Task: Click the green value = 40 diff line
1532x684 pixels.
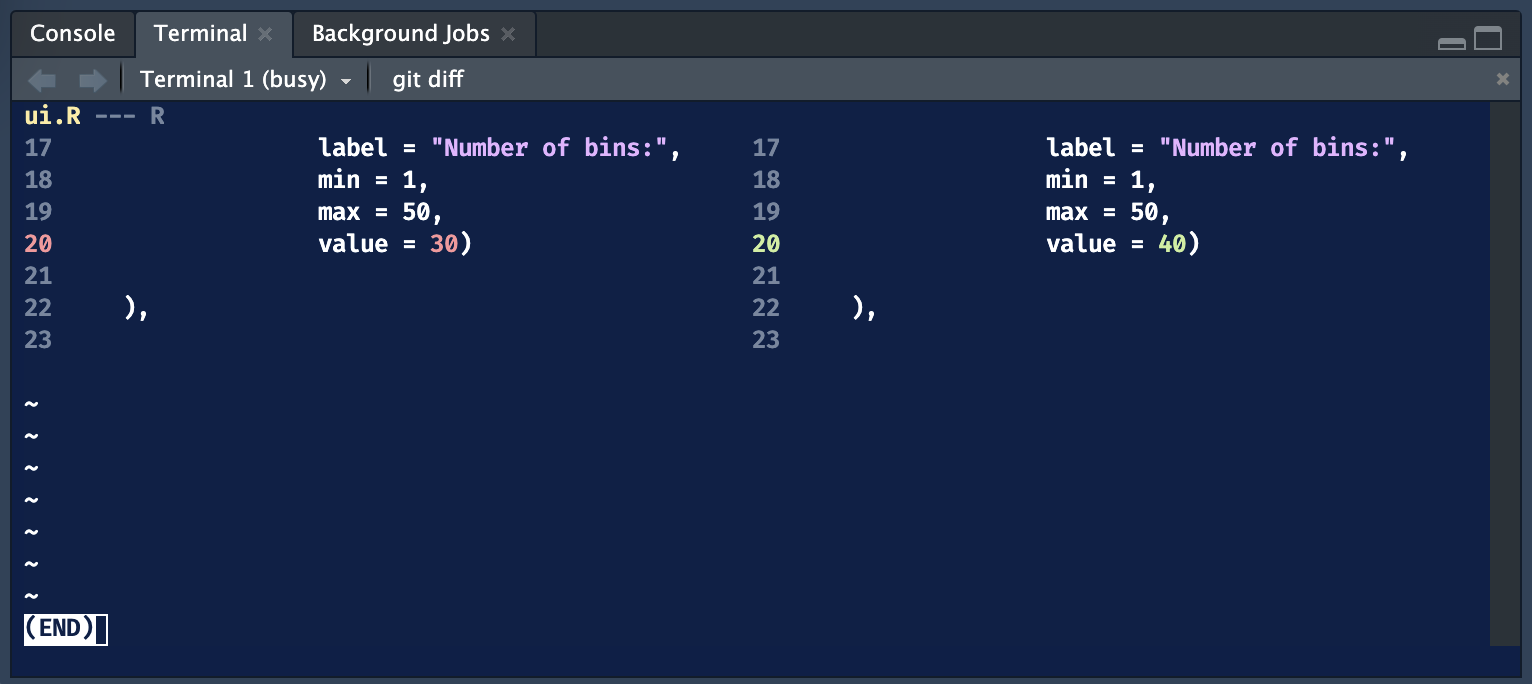Action: tap(1122, 243)
